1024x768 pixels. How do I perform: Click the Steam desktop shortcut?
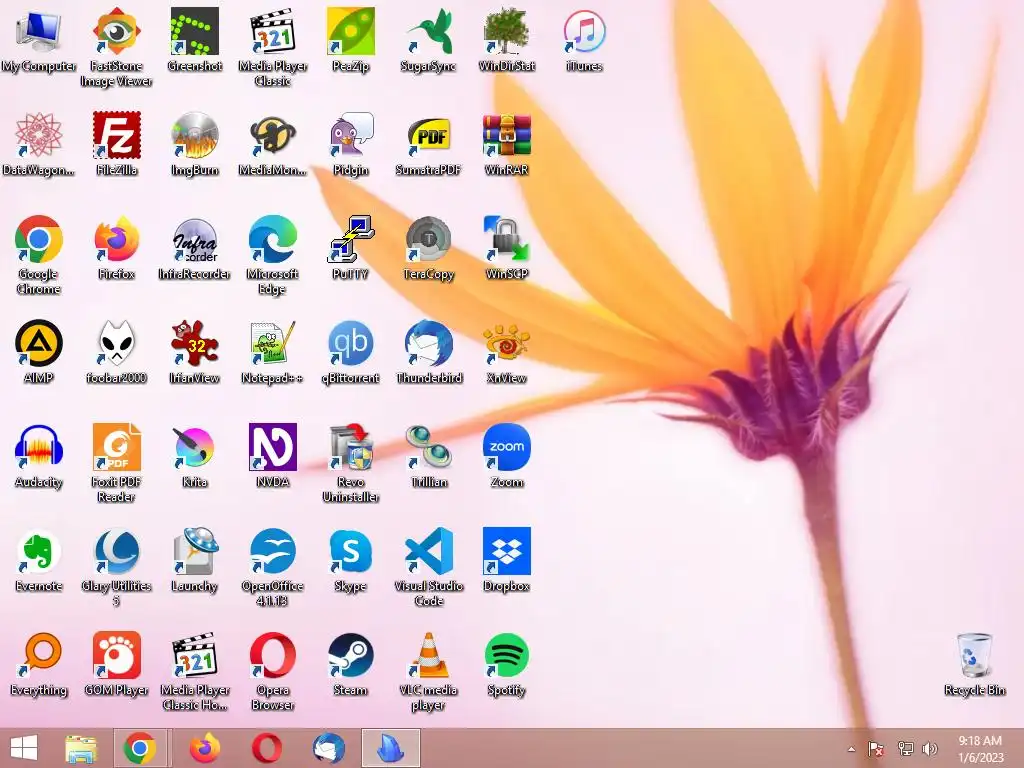pyautogui.click(x=351, y=654)
